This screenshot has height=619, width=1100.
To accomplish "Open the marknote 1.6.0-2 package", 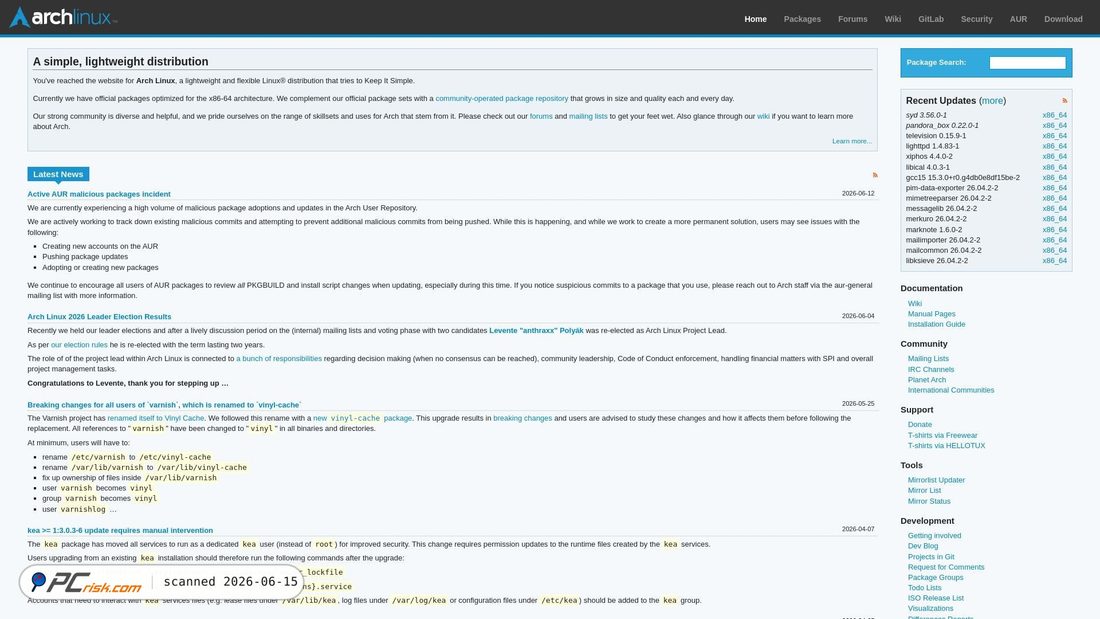I will coord(934,229).
